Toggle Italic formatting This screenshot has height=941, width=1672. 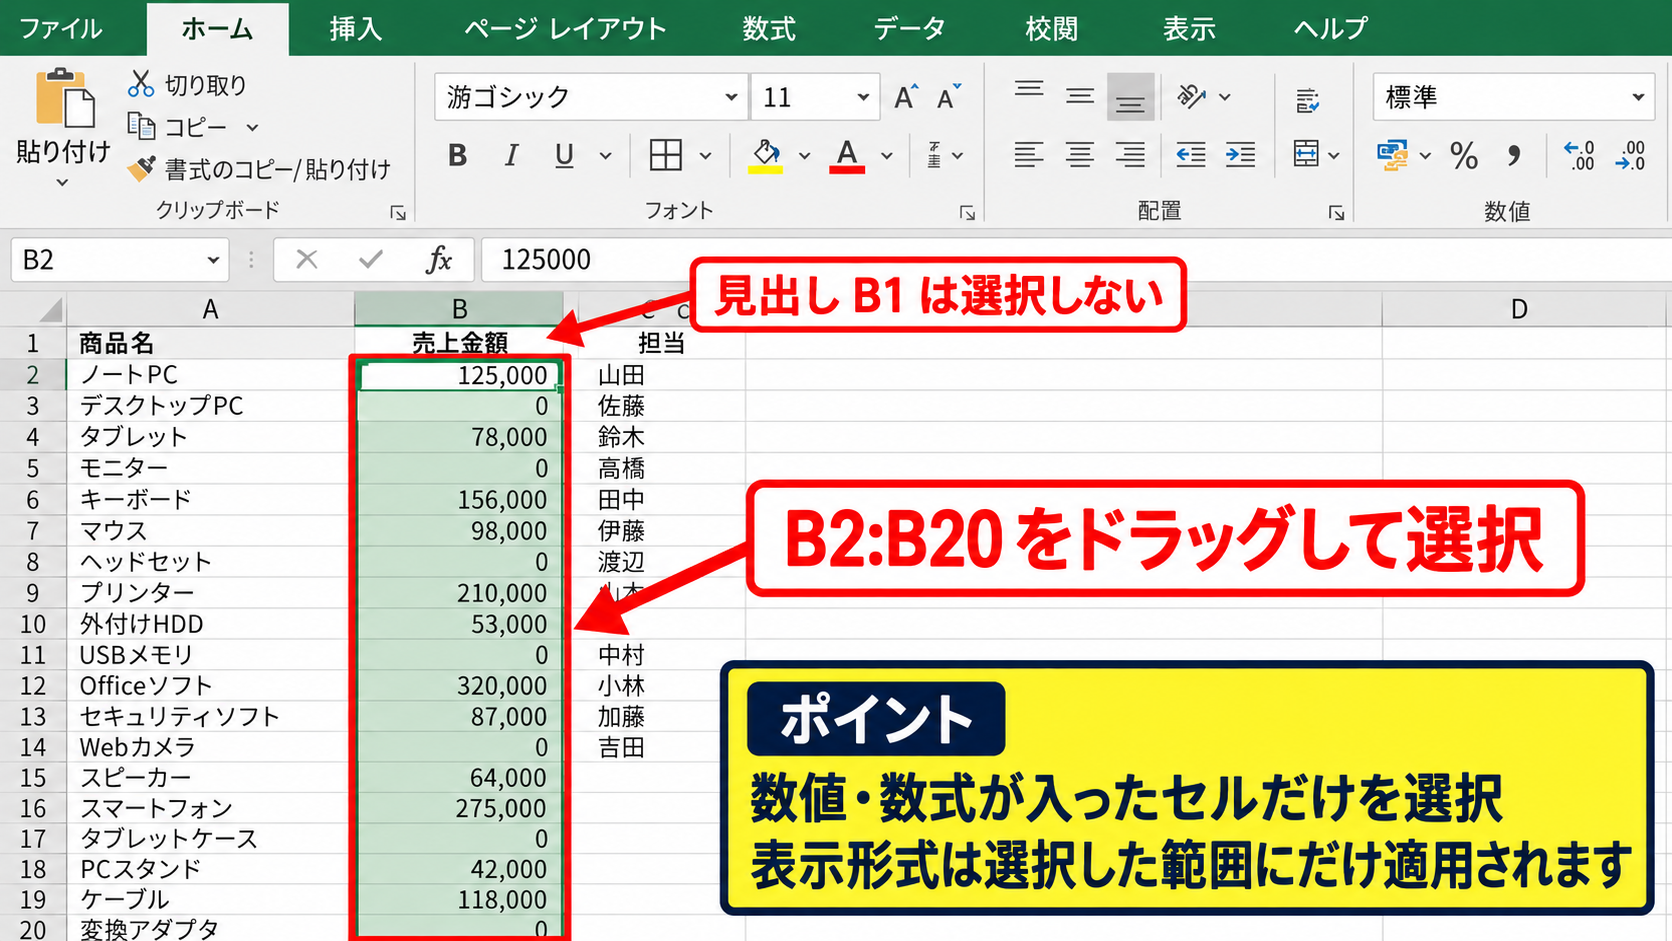click(511, 155)
